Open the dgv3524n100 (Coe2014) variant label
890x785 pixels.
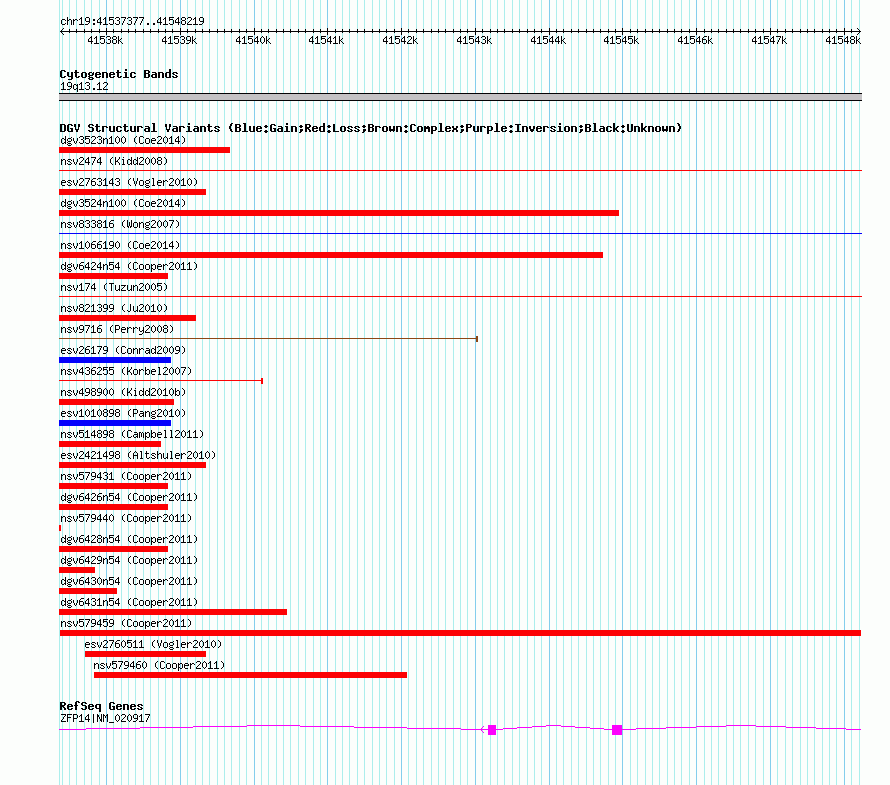point(123,203)
